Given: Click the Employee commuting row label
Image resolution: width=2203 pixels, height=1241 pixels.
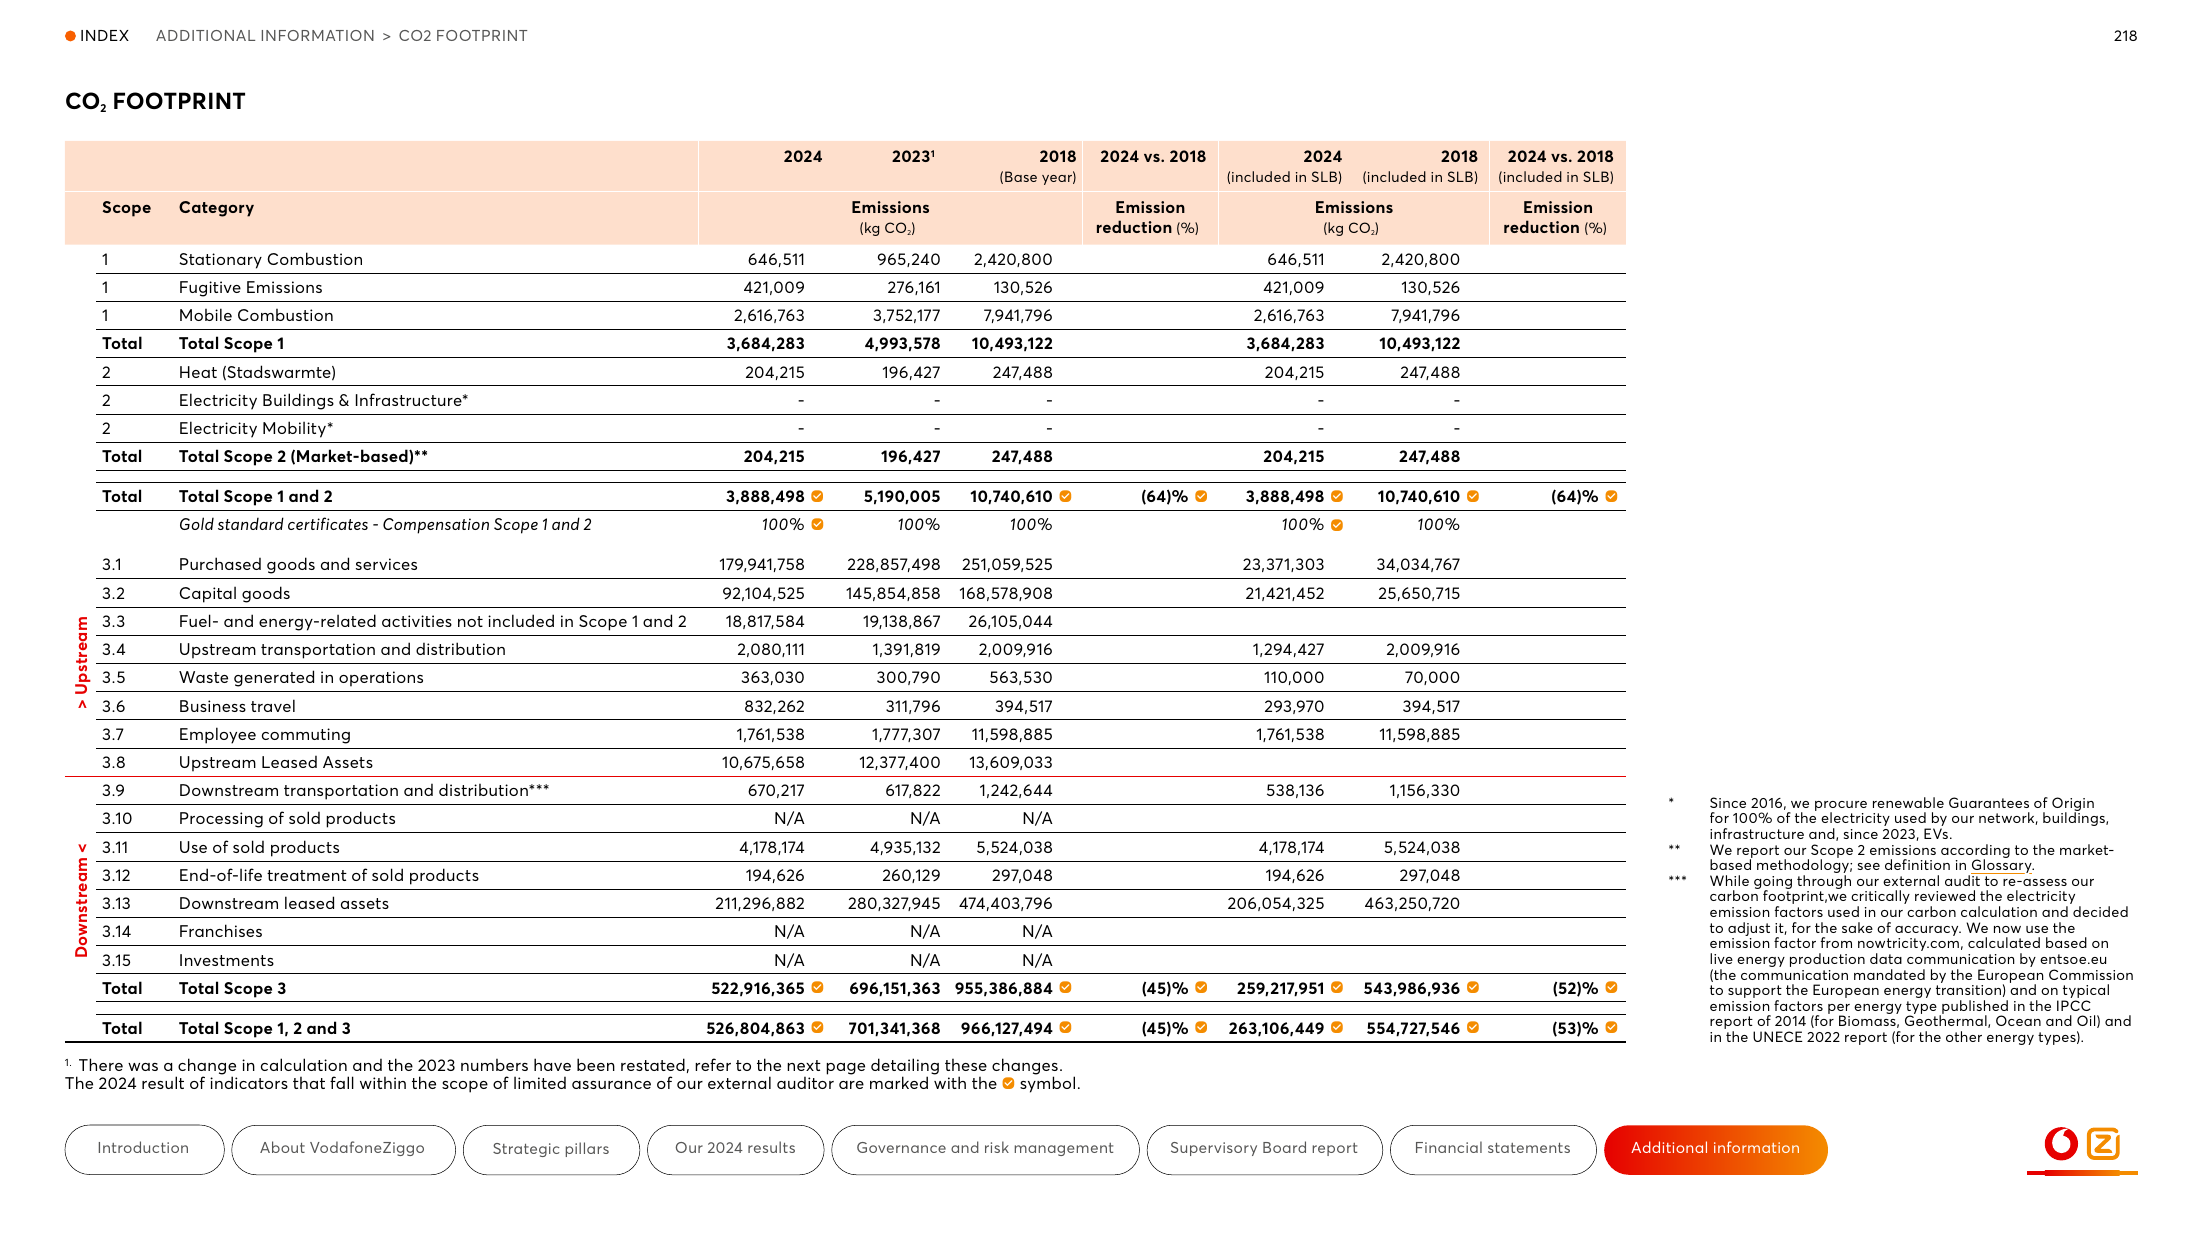Looking at the screenshot, I should click(265, 735).
